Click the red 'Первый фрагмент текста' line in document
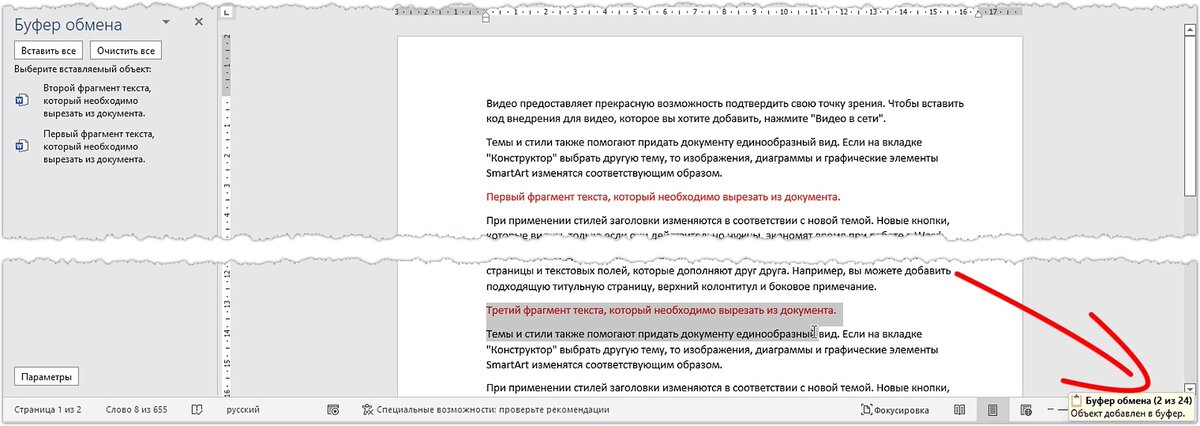The image size is (1200, 426). coord(663,197)
